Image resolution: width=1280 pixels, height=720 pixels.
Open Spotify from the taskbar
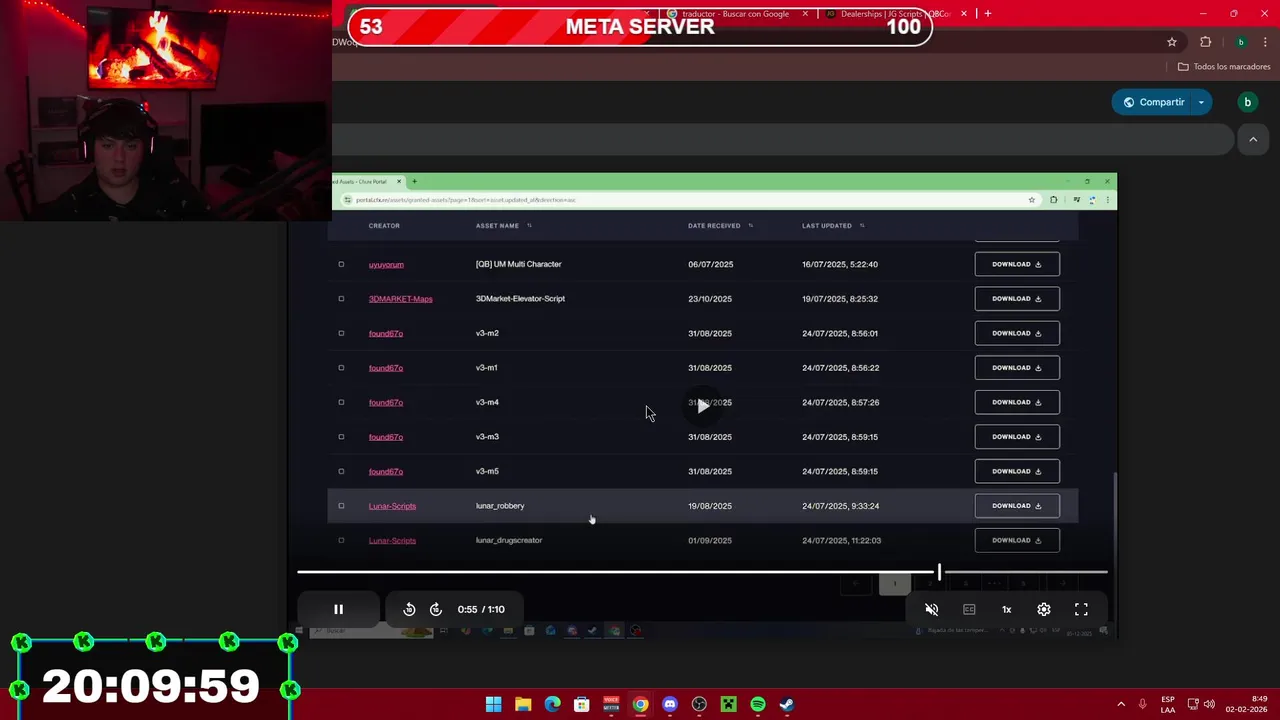pos(758,705)
